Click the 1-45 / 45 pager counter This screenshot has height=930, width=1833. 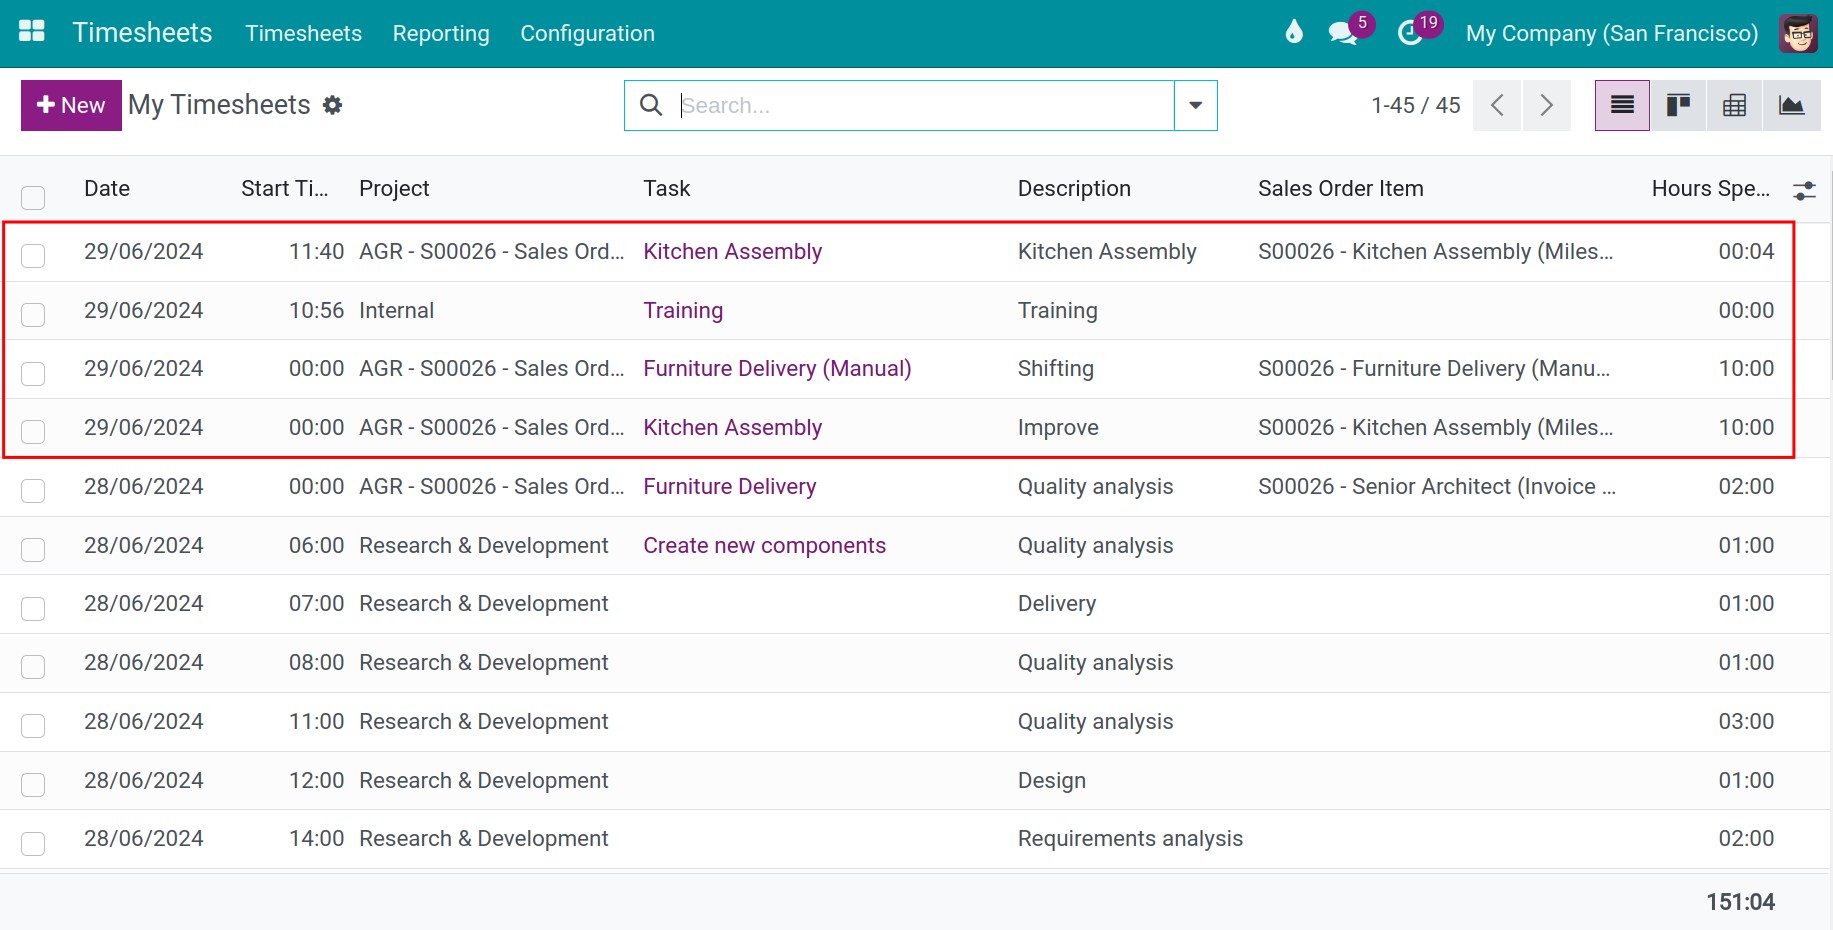point(1415,105)
